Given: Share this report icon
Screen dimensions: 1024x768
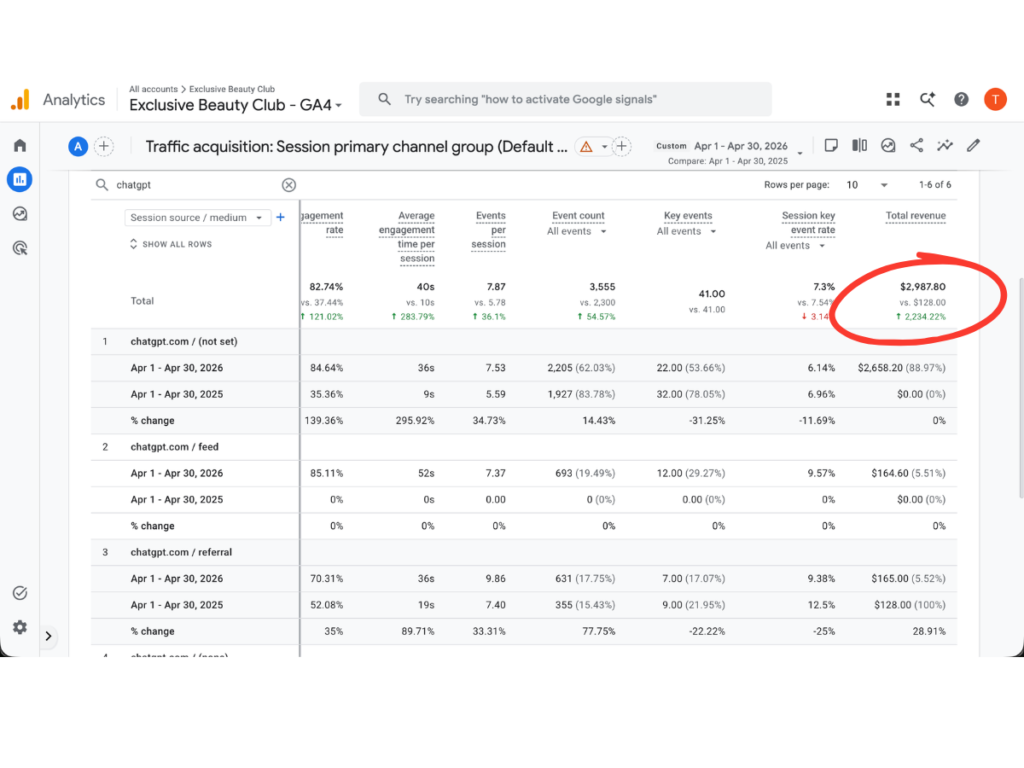Looking at the screenshot, I should point(917,145).
